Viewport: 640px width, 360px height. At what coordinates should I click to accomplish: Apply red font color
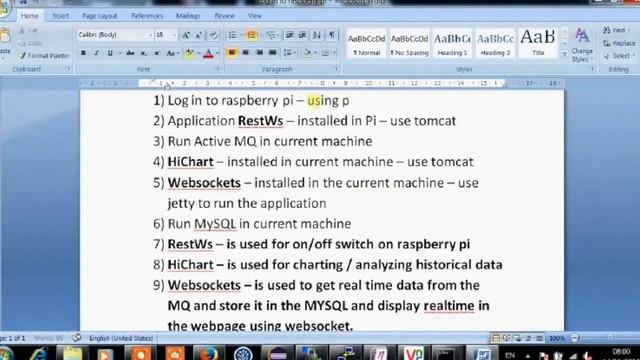208,53
